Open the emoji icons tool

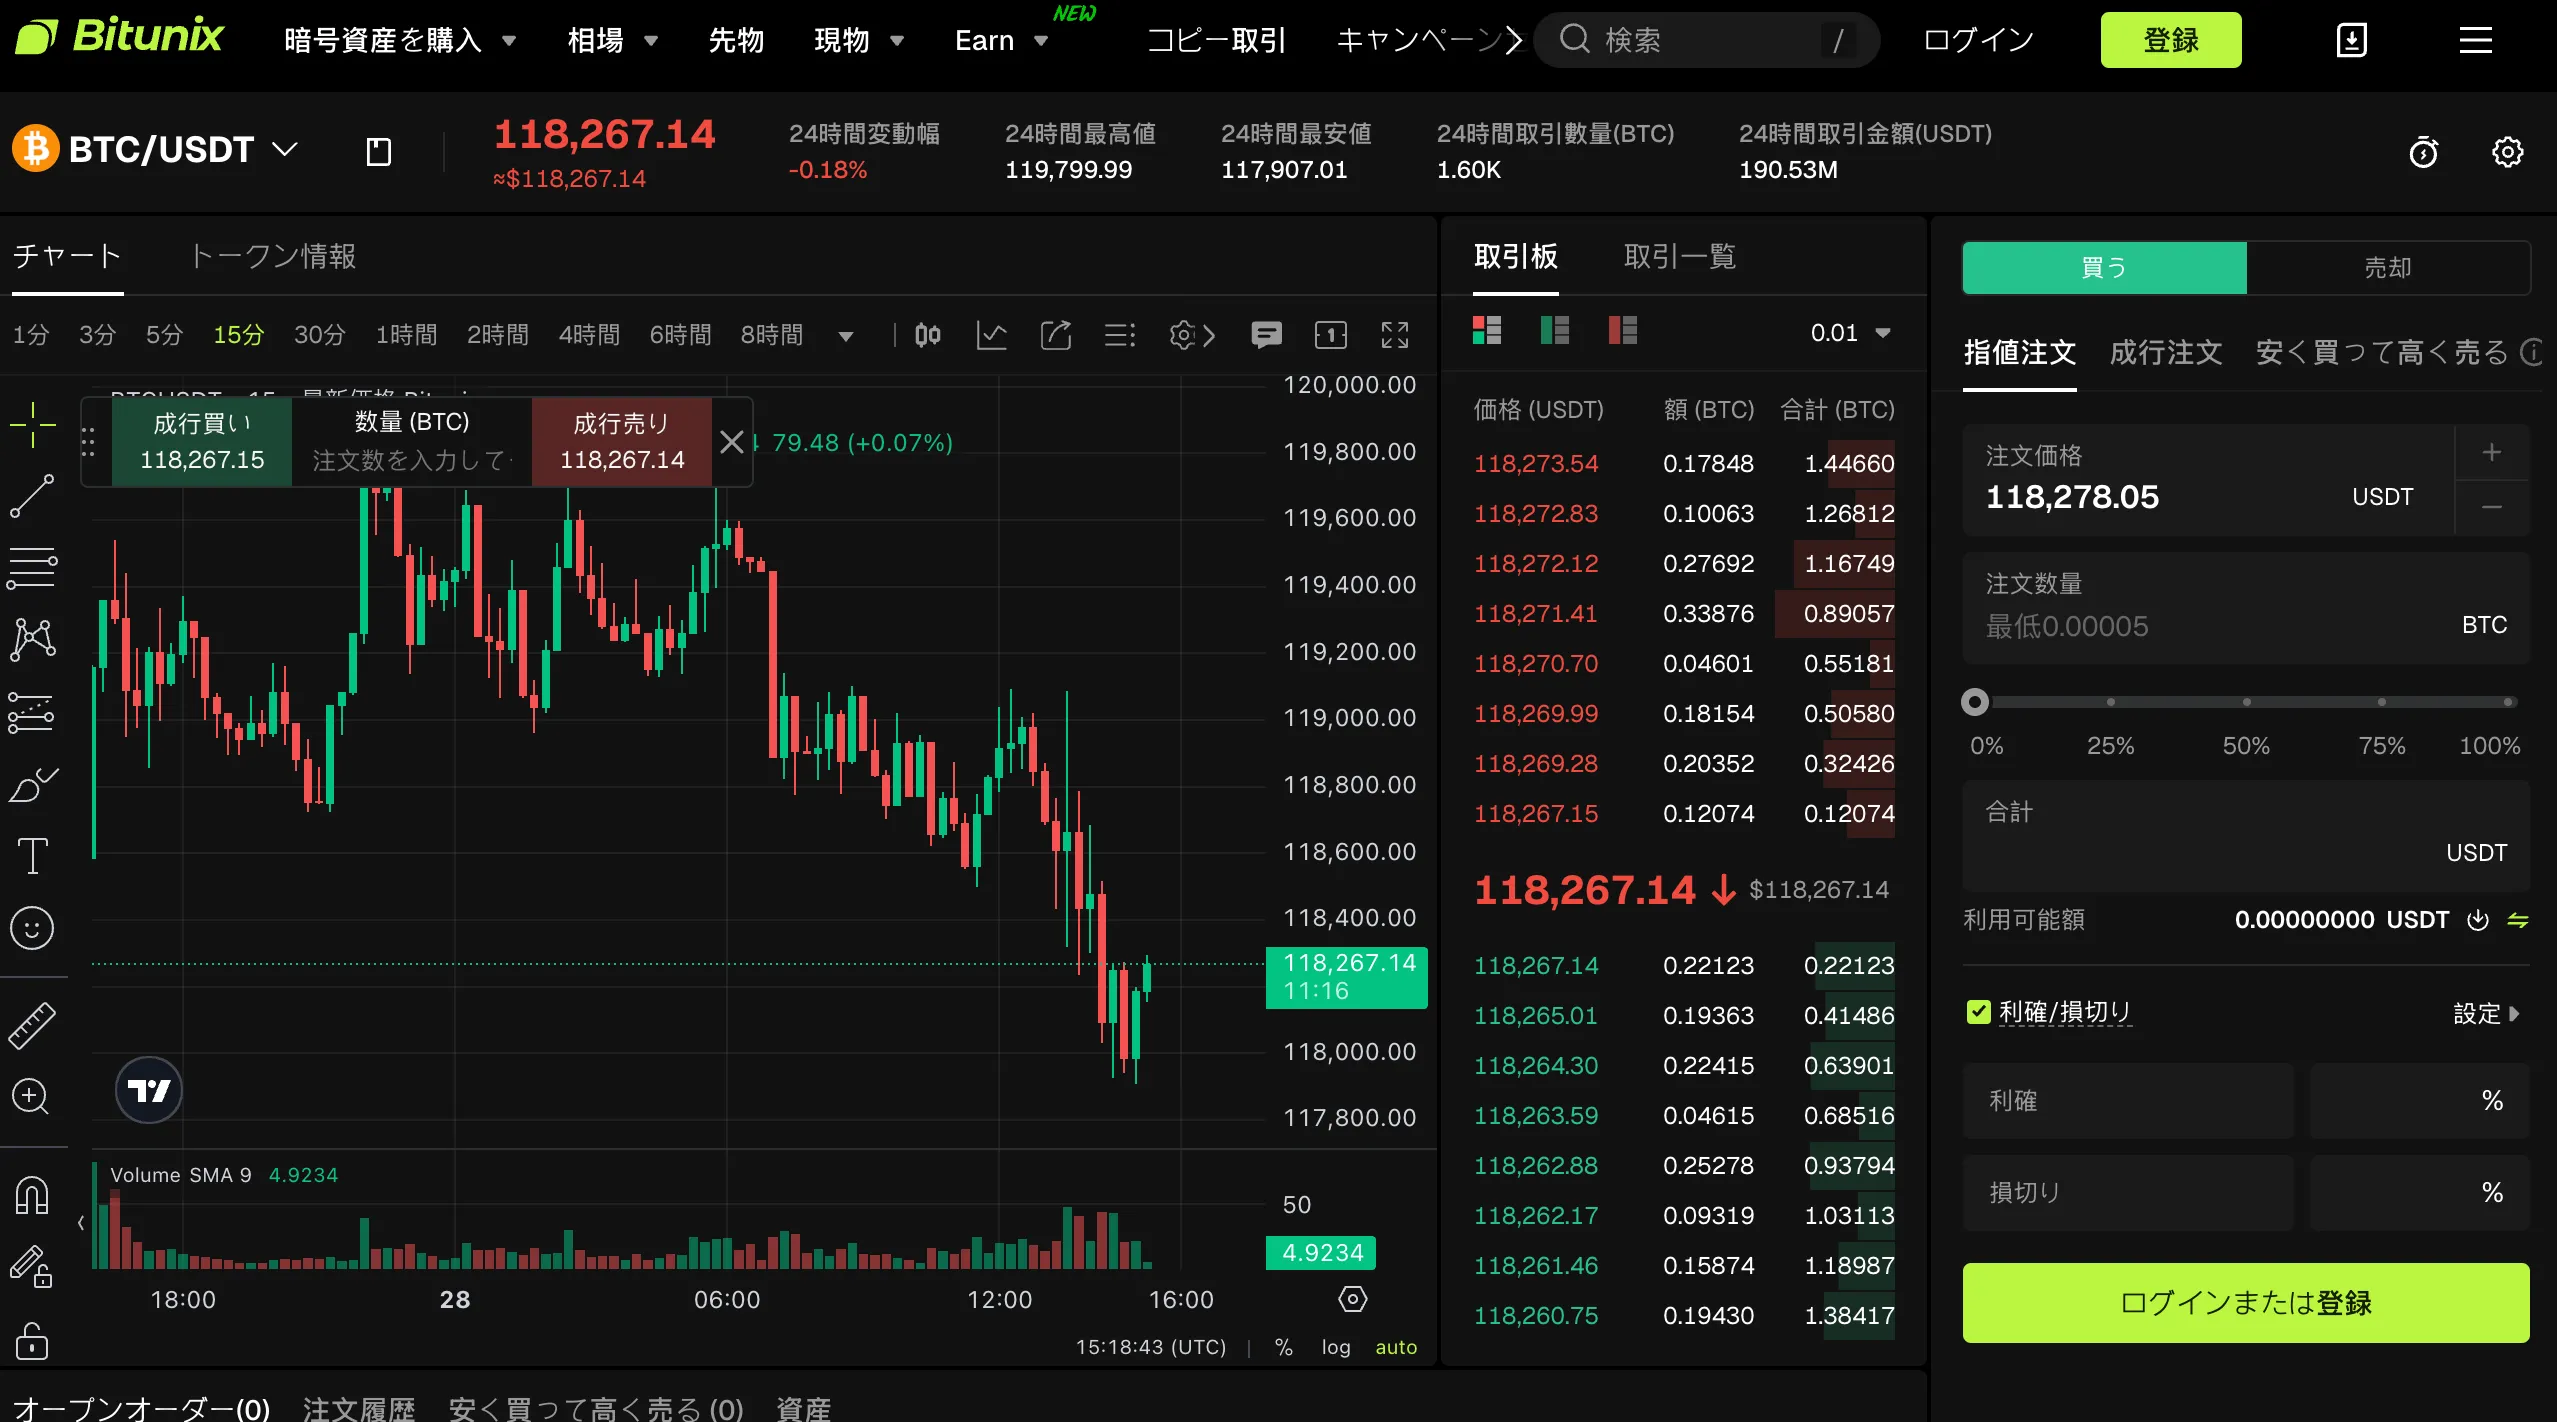click(32, 928)
